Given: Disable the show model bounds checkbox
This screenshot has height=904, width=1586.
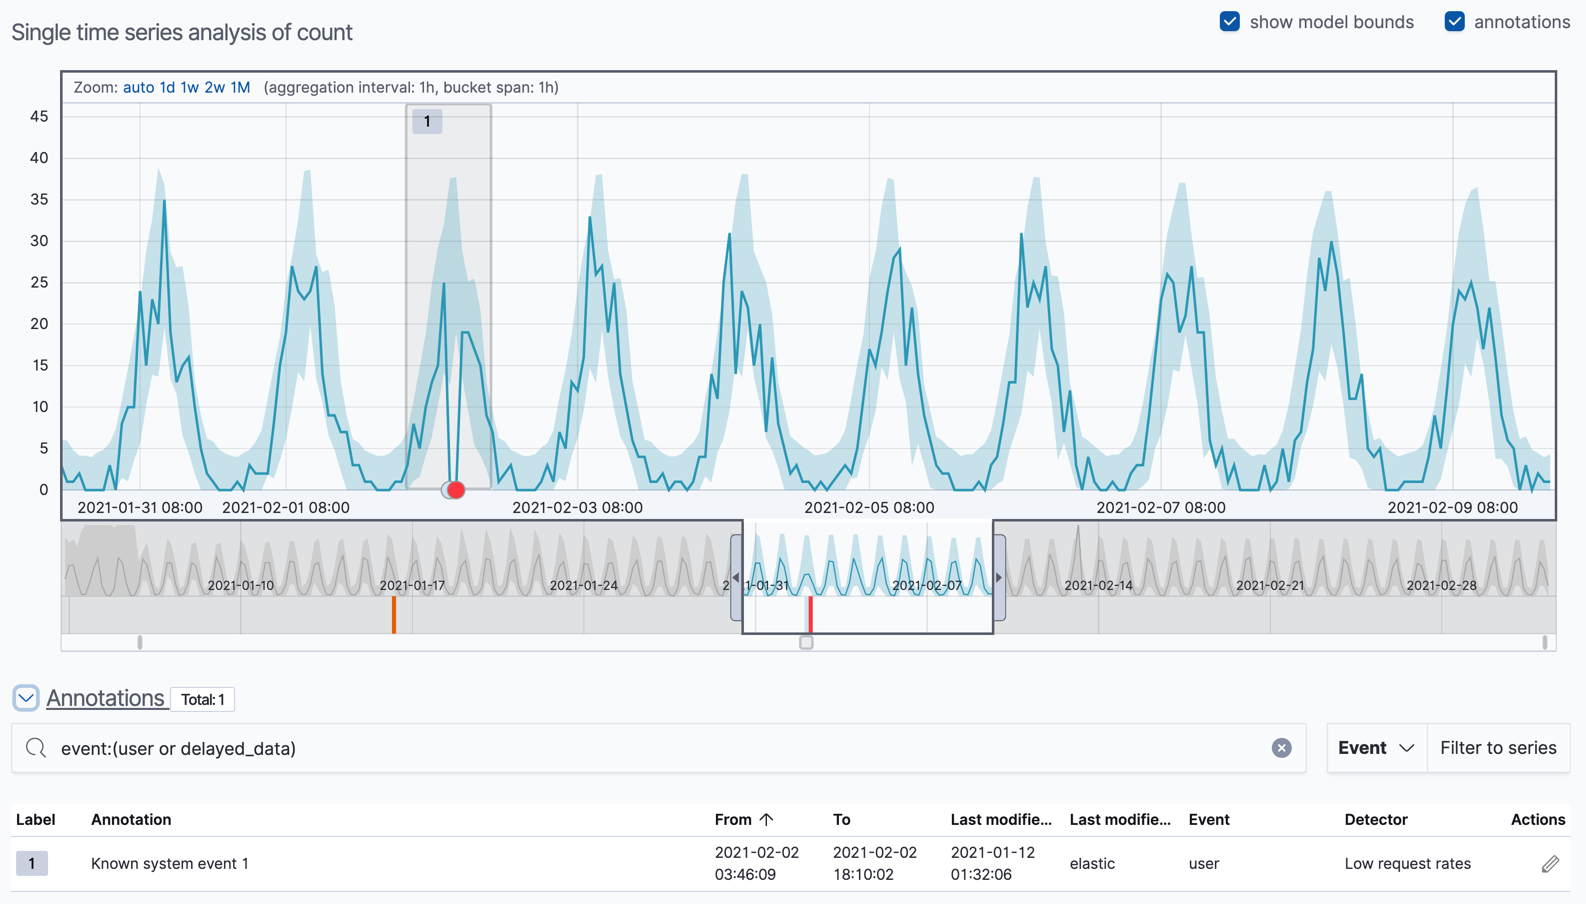Looking at the screenshot, I should 1230,22.
